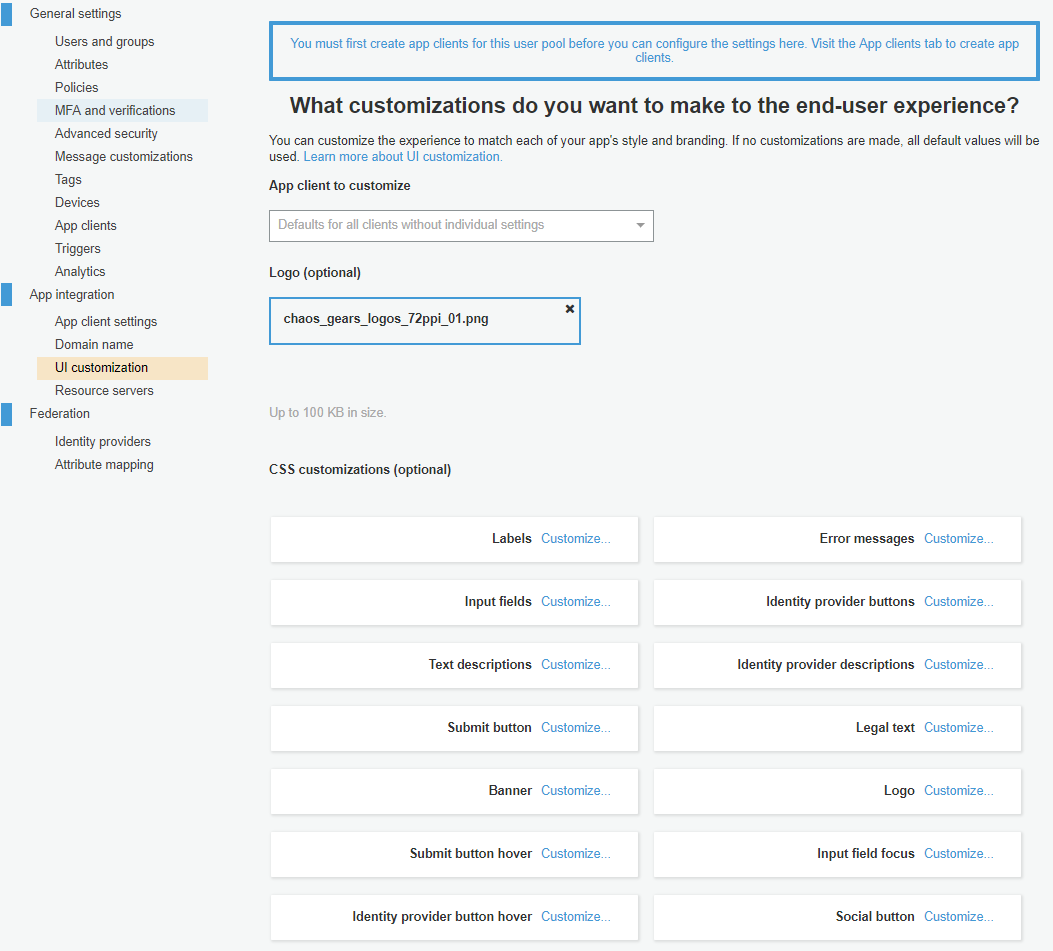Open the App client to customize dropdown
Screen dimensions: 1053x951
(x=461, y=225)
